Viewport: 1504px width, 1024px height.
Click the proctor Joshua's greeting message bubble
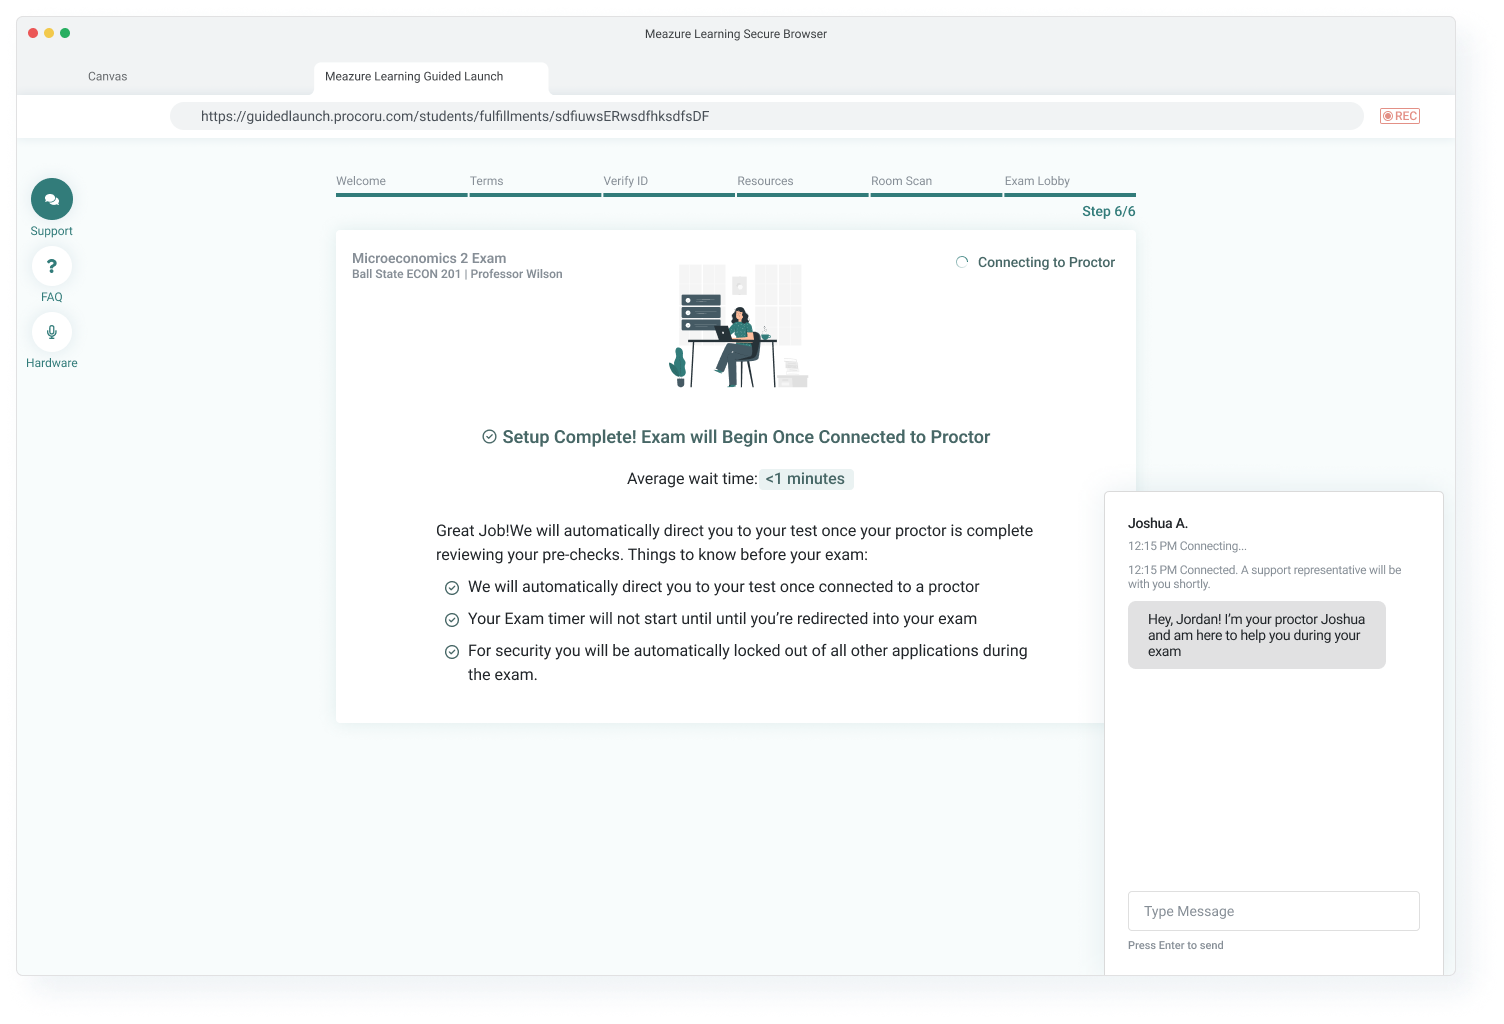tap(1256, 635)
